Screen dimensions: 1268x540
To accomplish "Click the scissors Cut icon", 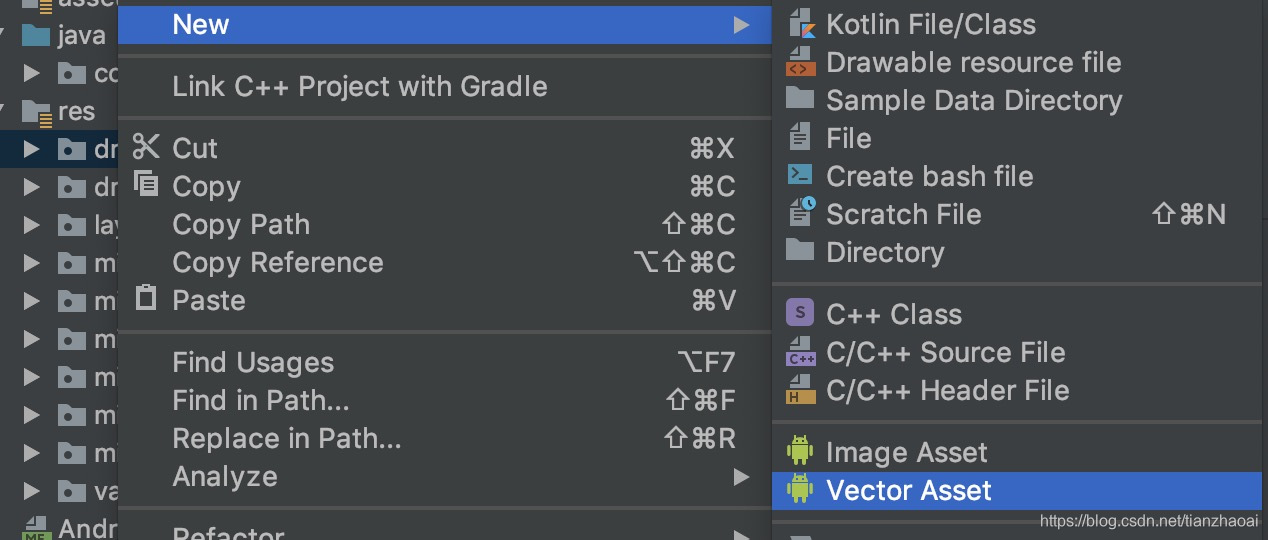I will point(146,148).
